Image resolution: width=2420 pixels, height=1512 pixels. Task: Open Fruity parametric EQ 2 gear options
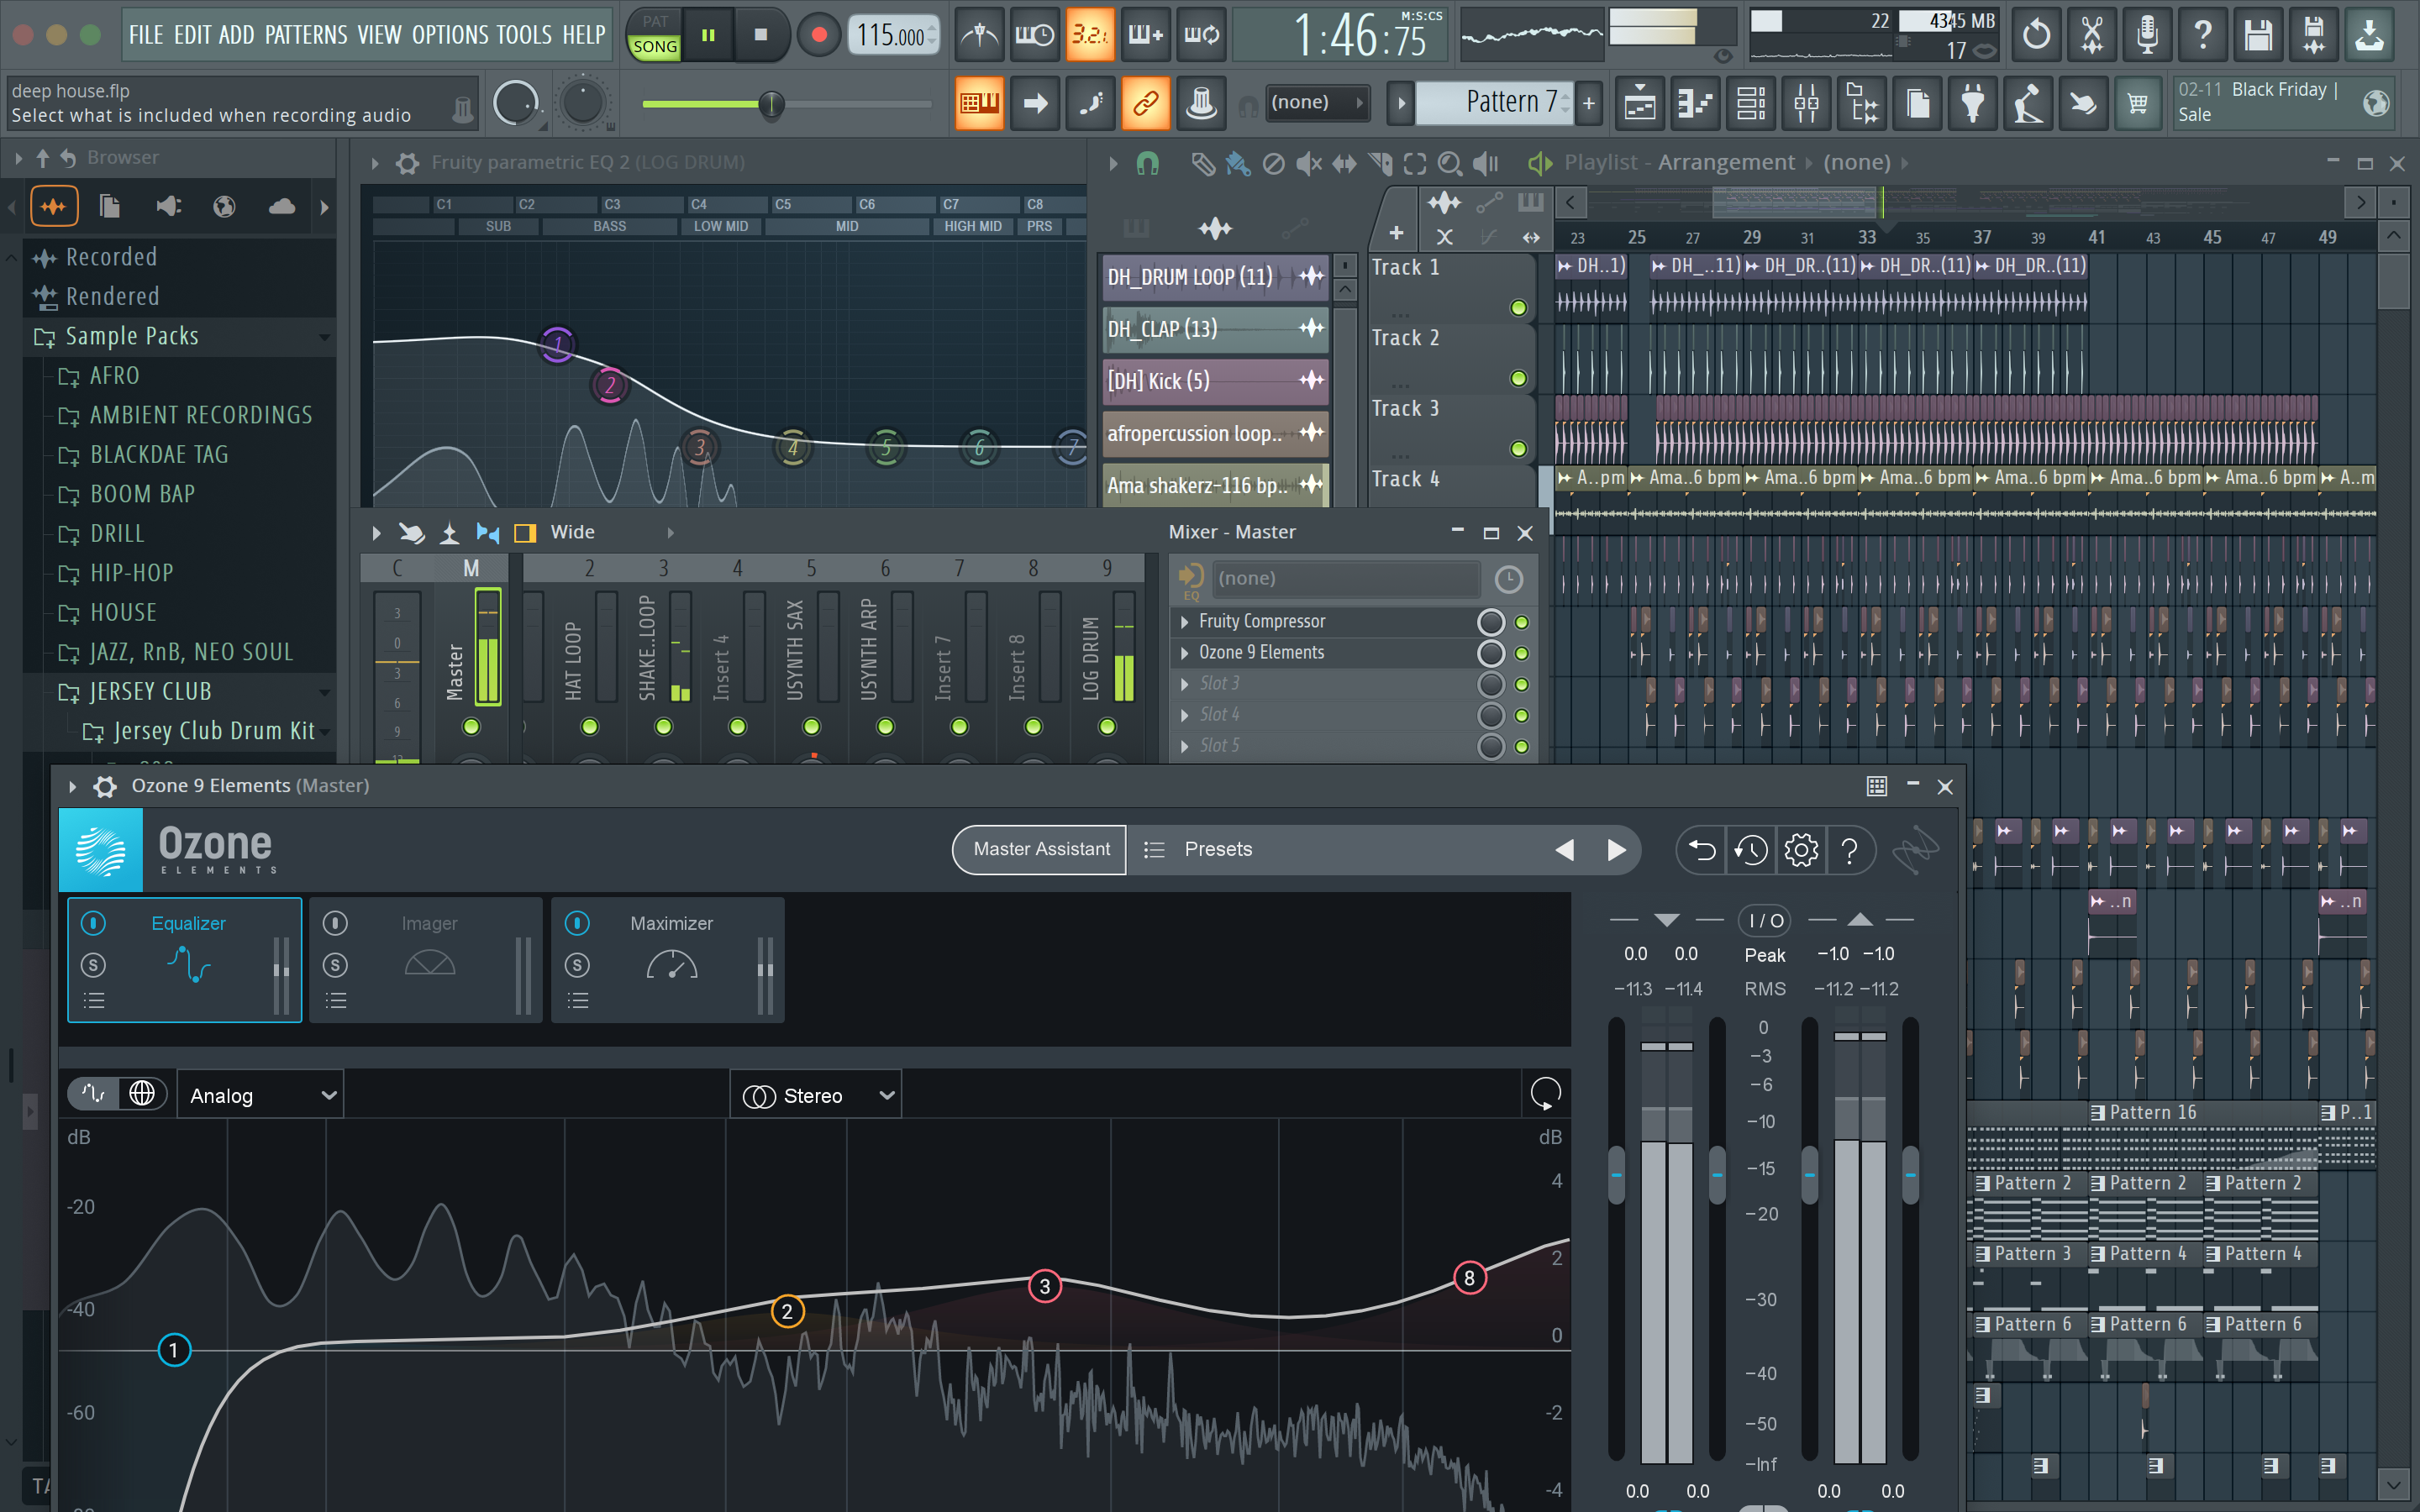tap(407, 163)
